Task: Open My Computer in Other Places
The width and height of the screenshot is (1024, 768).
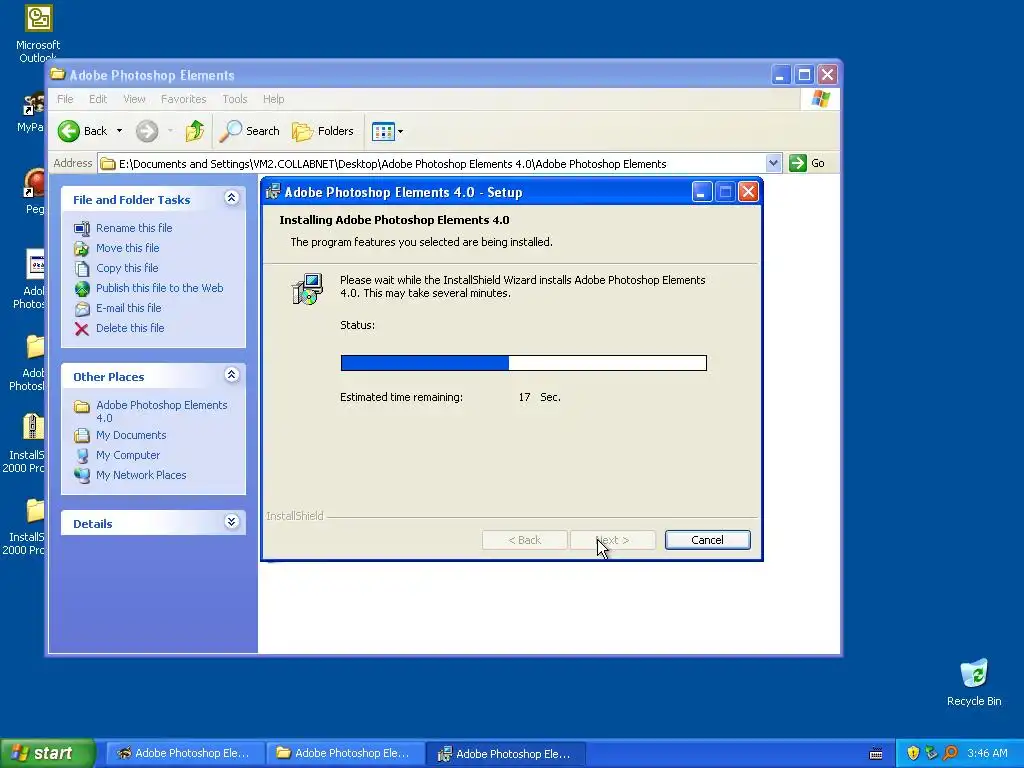Action: click(127, 455)
